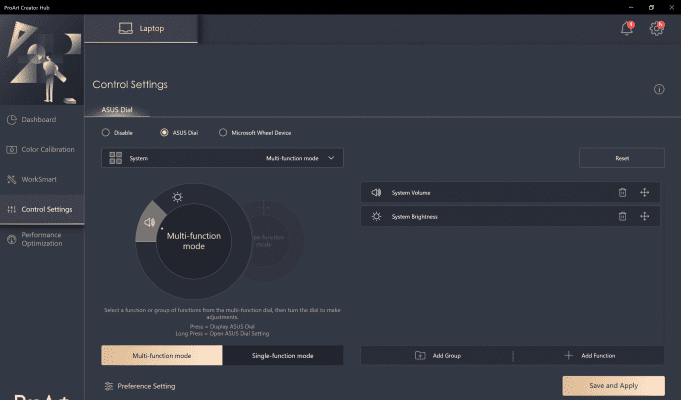Screen dimensions: 681x400
Task: Click the System apps grid icon
Action: click(116, 158)
